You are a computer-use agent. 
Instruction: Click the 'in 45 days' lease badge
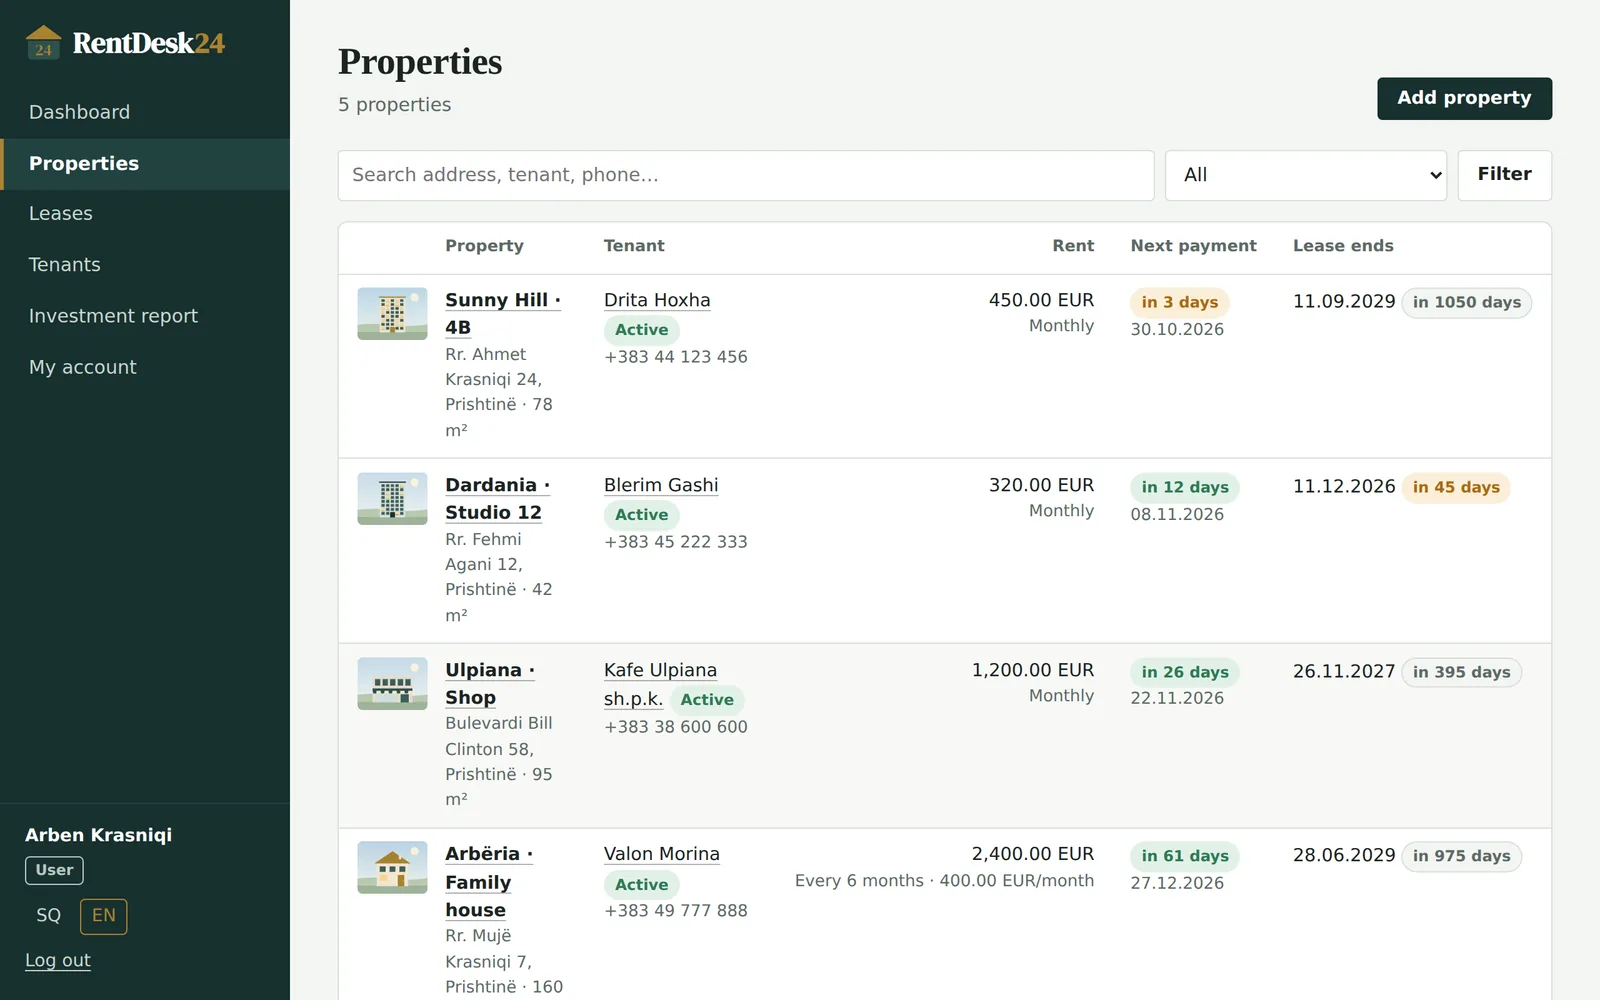1456,487
